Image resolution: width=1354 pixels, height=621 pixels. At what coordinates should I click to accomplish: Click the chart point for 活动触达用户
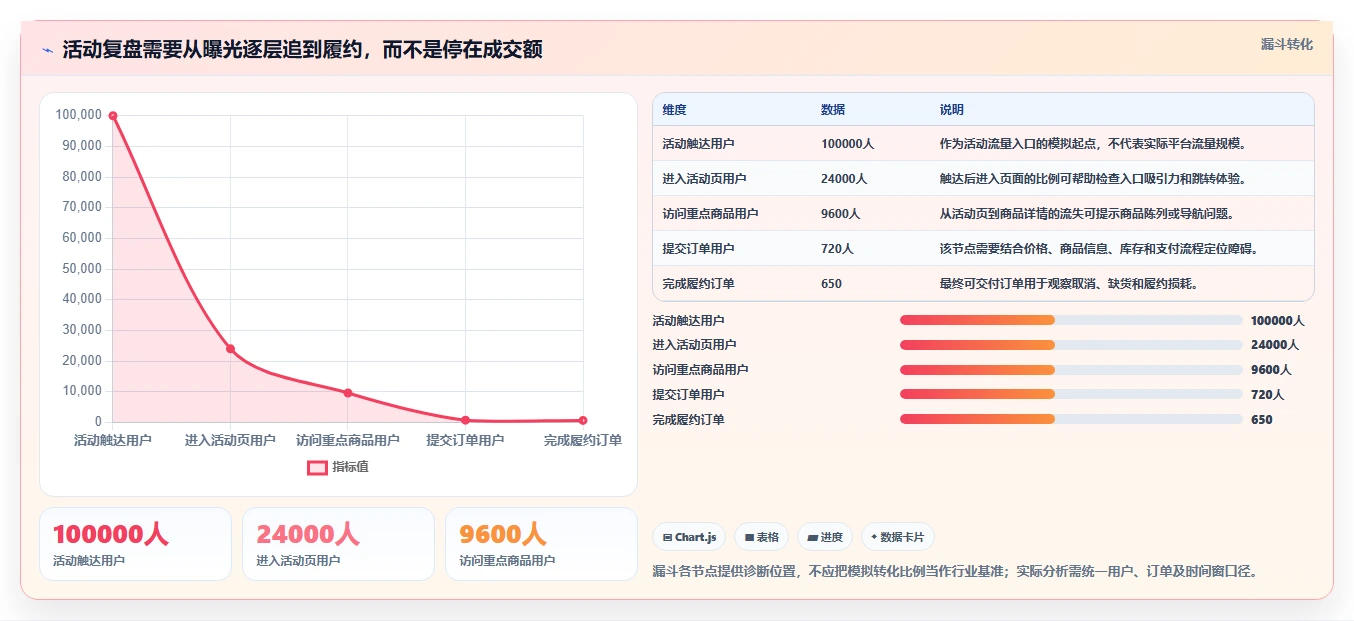tap(113, 116)
